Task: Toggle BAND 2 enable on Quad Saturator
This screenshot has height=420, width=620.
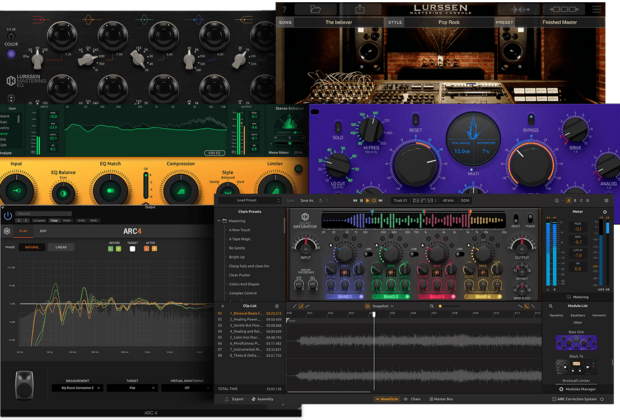Action: click(x=407, y=297)
